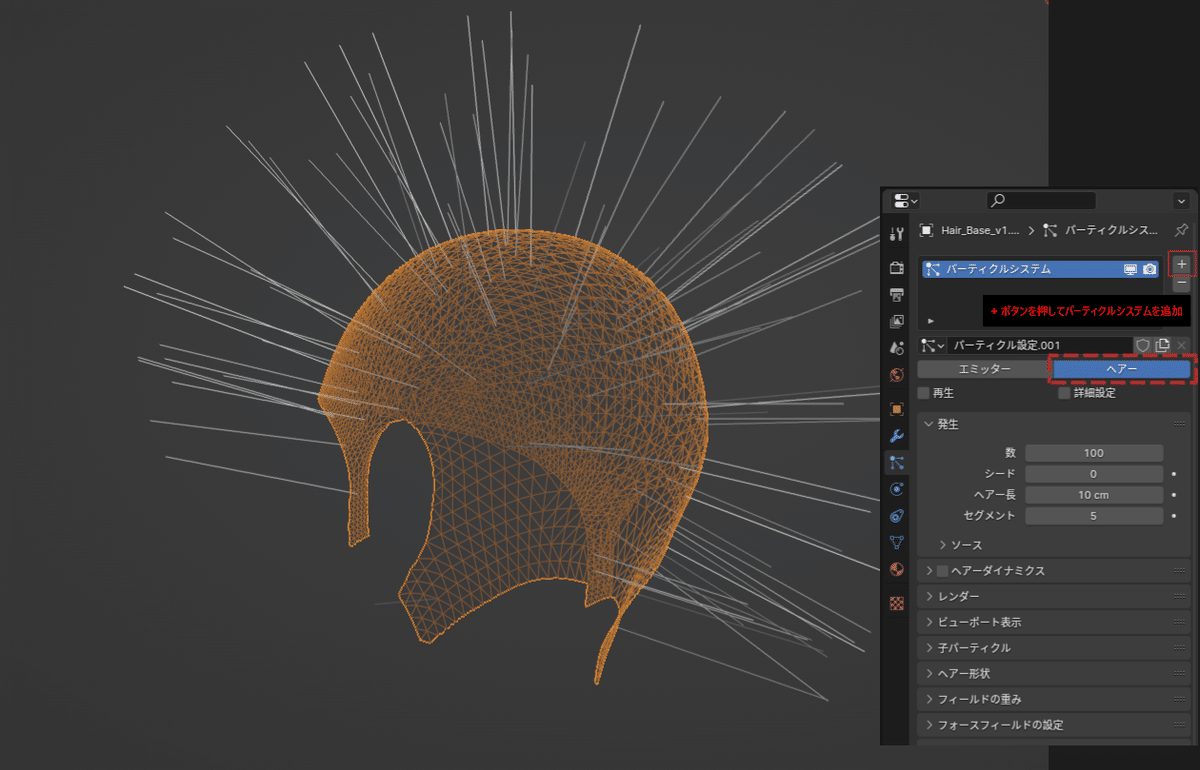
Task: Expand the ソース subpanel
Action: (942, 545)
